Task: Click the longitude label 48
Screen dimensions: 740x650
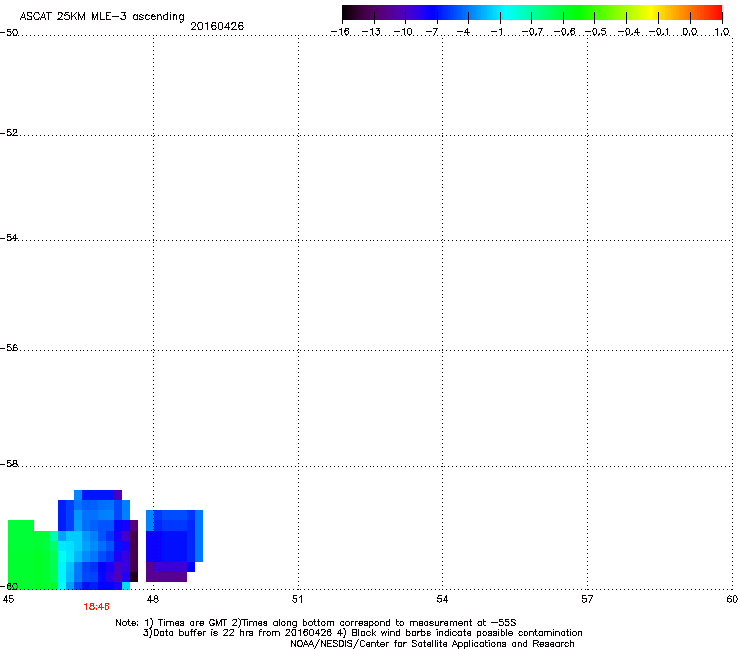Action: 152,599
